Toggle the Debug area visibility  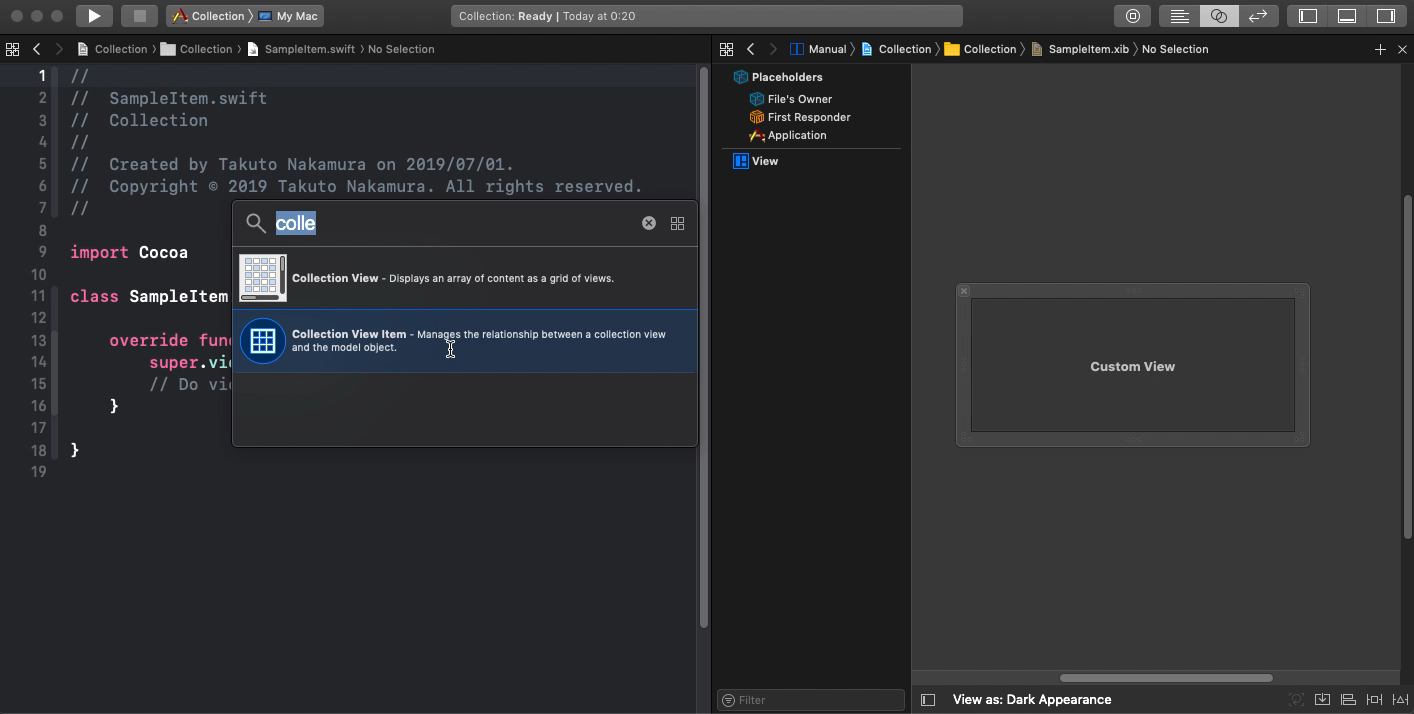[1347, 16]
